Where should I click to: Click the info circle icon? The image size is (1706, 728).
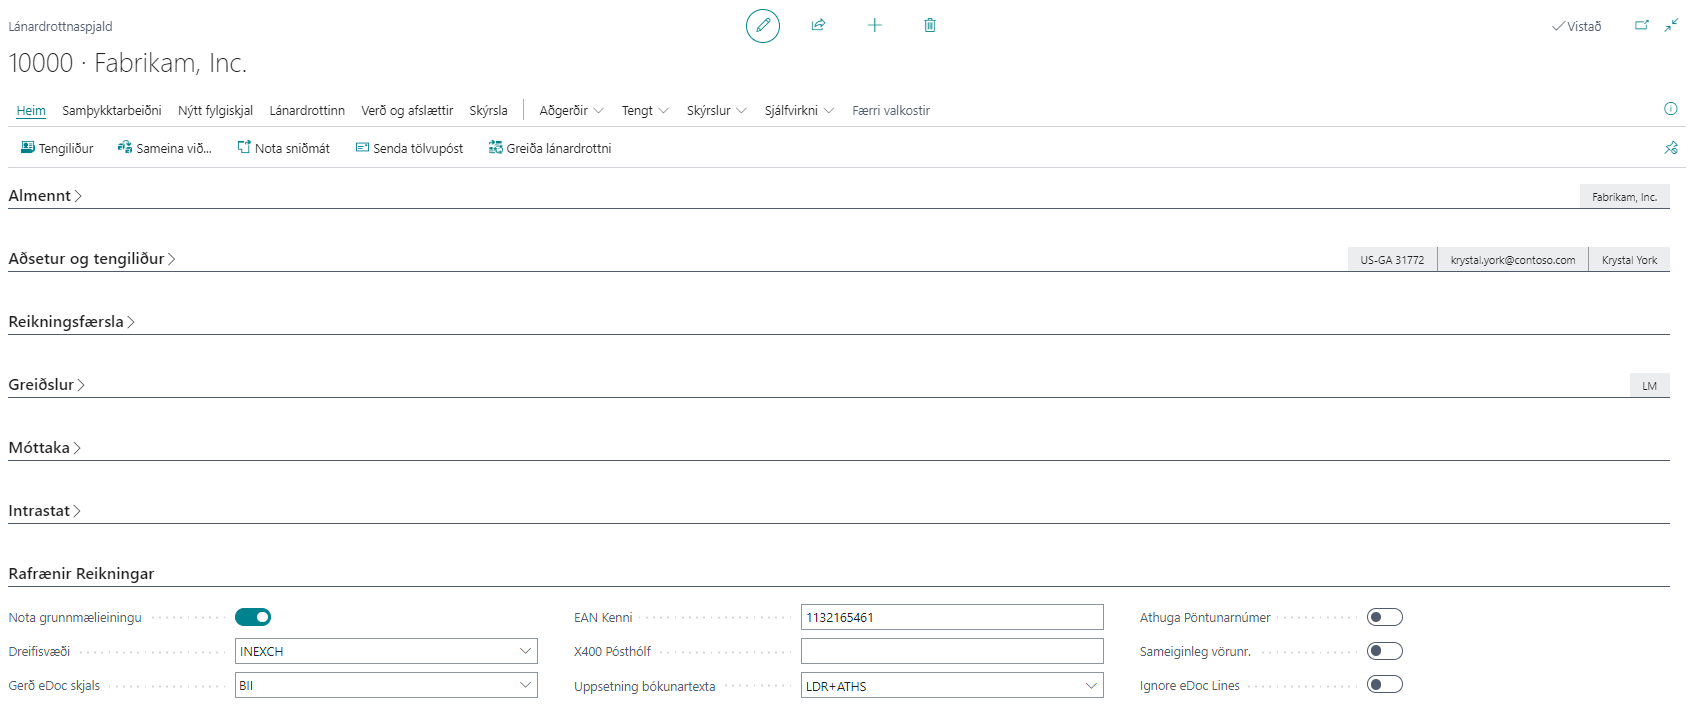coord(1670,109)
